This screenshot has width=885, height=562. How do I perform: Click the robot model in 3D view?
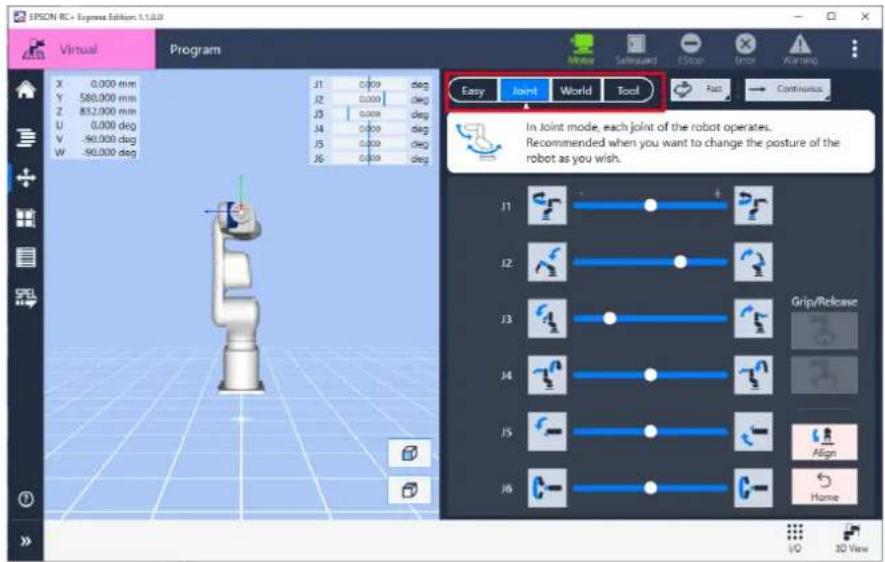click(x=238, y=296)
